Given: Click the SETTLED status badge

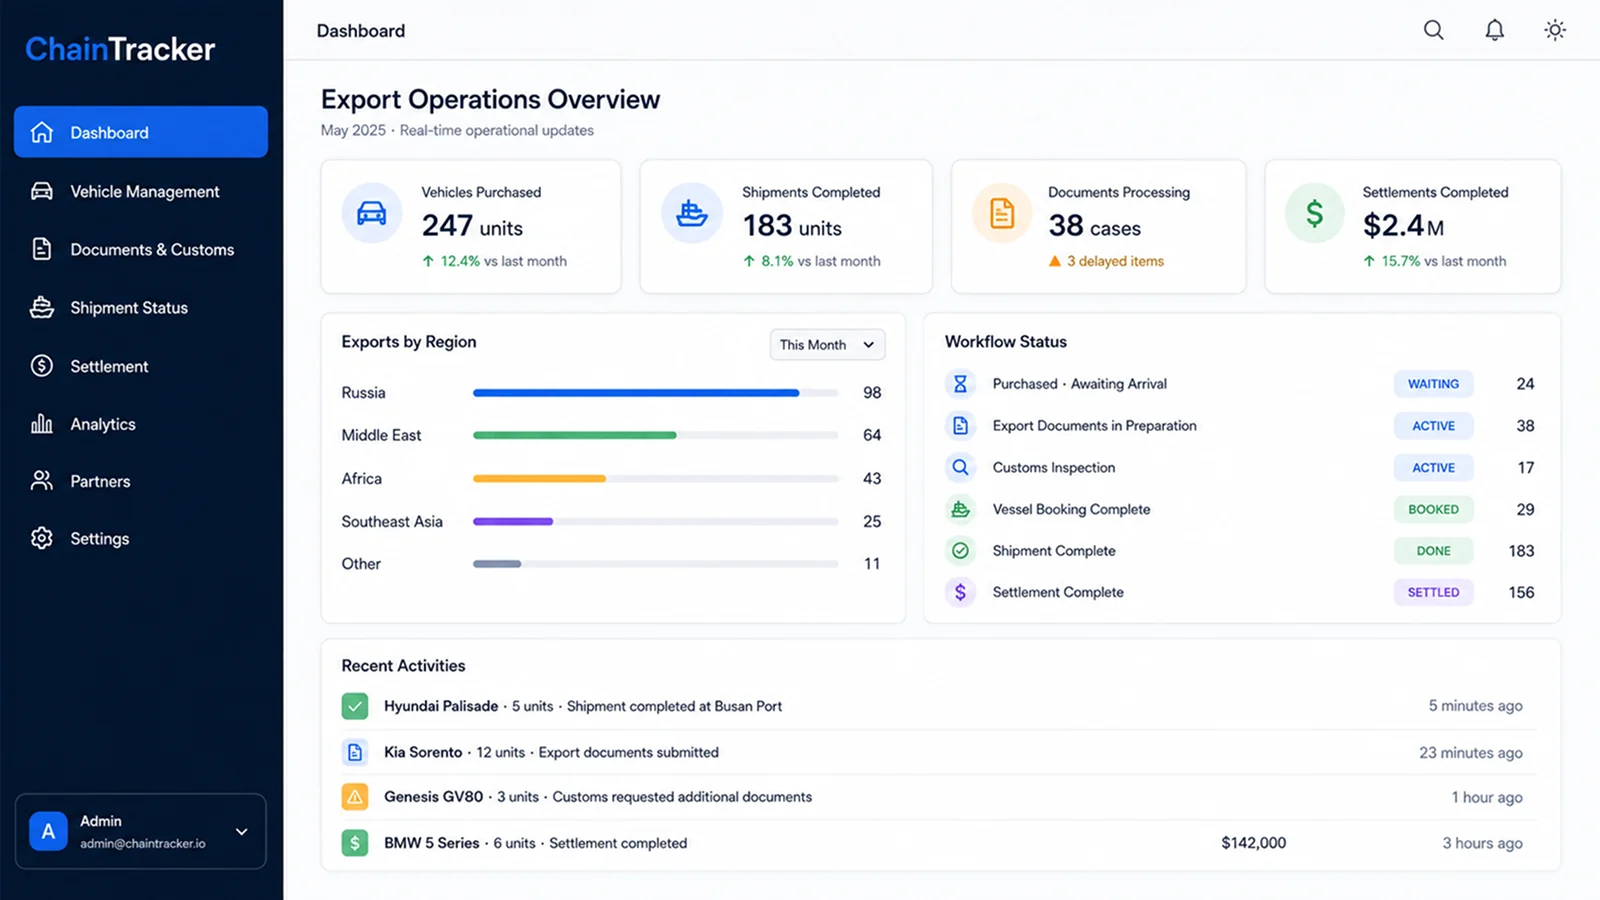Looking at the screenshot, I should point(1433,592).
